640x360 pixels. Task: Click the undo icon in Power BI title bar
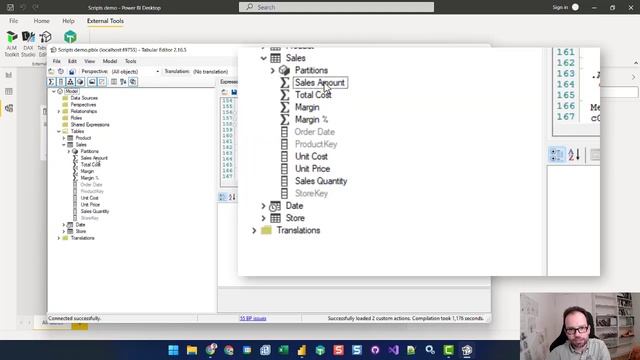(x=23, y=7)
